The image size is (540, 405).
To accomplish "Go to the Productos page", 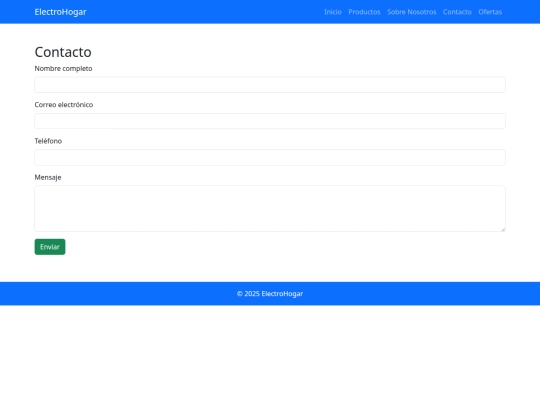I will coord(364,12).
